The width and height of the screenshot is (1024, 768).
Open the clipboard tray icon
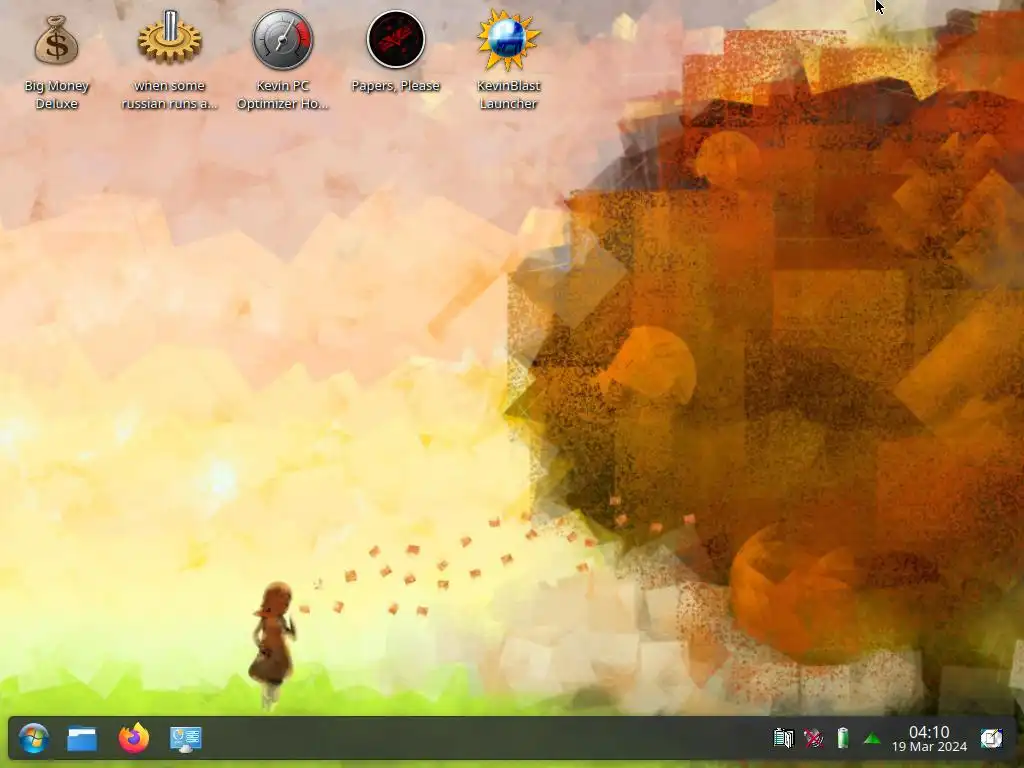783,739
